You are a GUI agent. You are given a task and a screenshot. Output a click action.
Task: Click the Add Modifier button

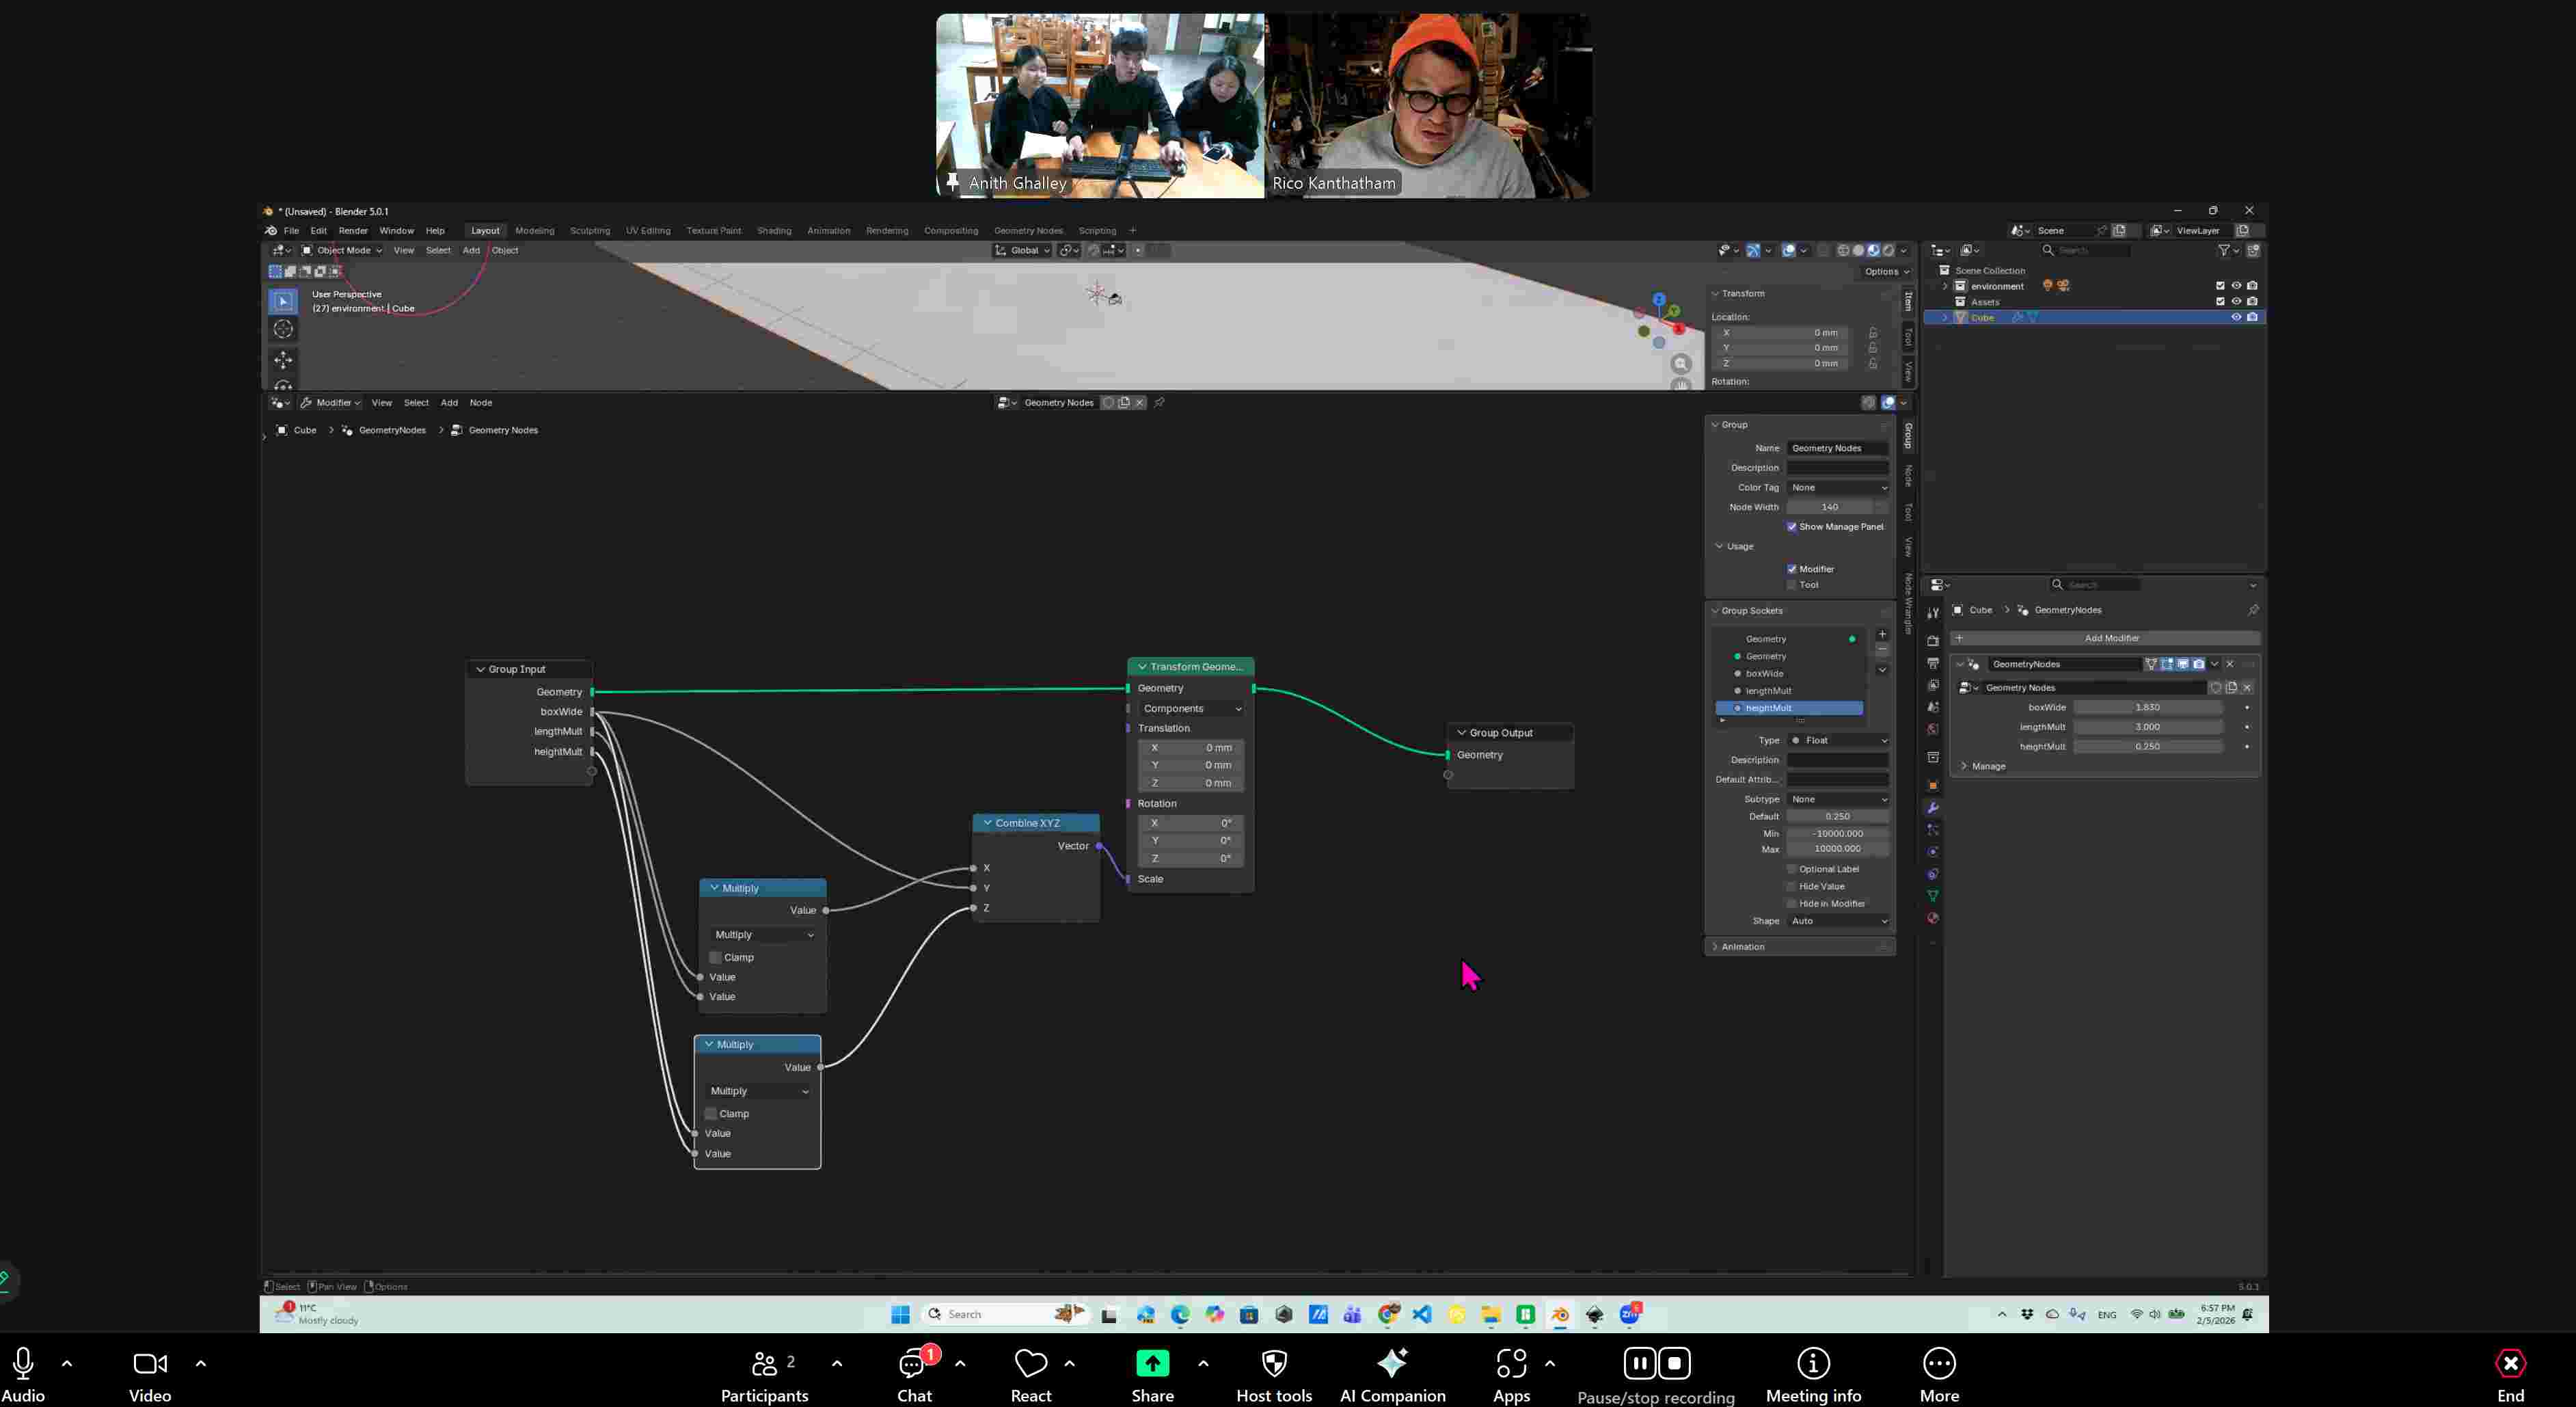(x=2110, y=638)
